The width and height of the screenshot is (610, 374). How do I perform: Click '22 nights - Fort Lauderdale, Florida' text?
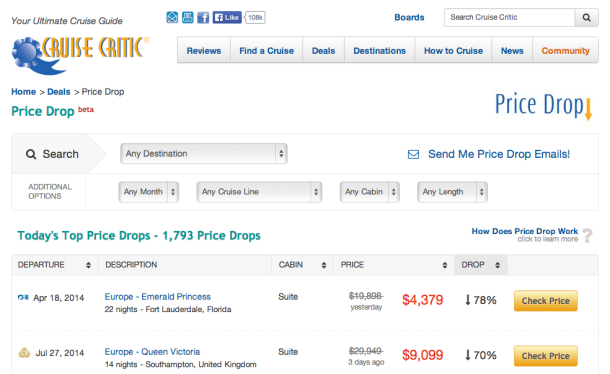click(168, 309)
